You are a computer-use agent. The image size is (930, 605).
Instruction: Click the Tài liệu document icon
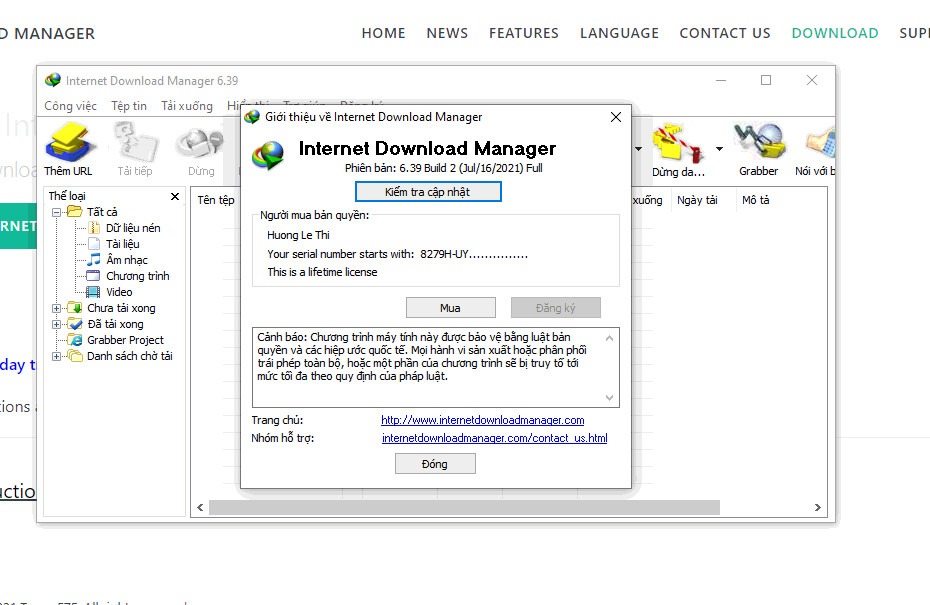(x=94, y=244)
